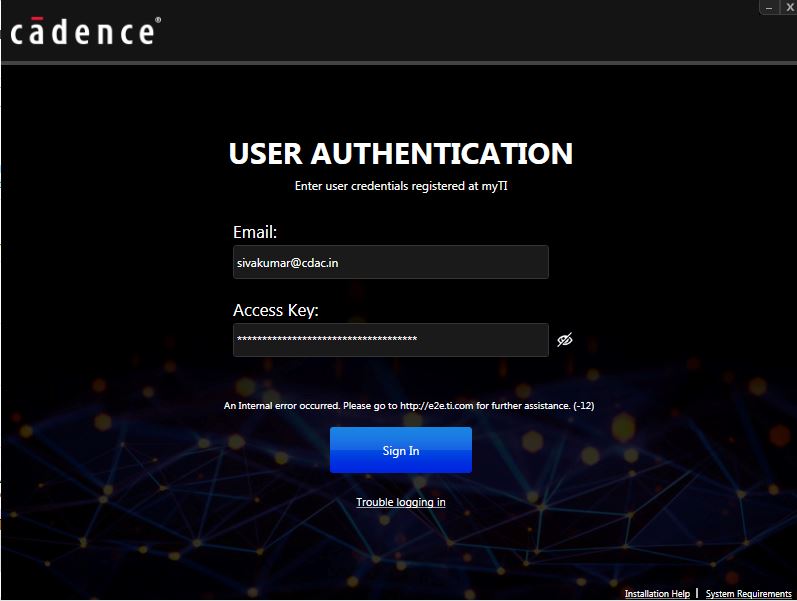Close the authentication window
This screenshot has width=797, height=601.
(x=789, y=7)
